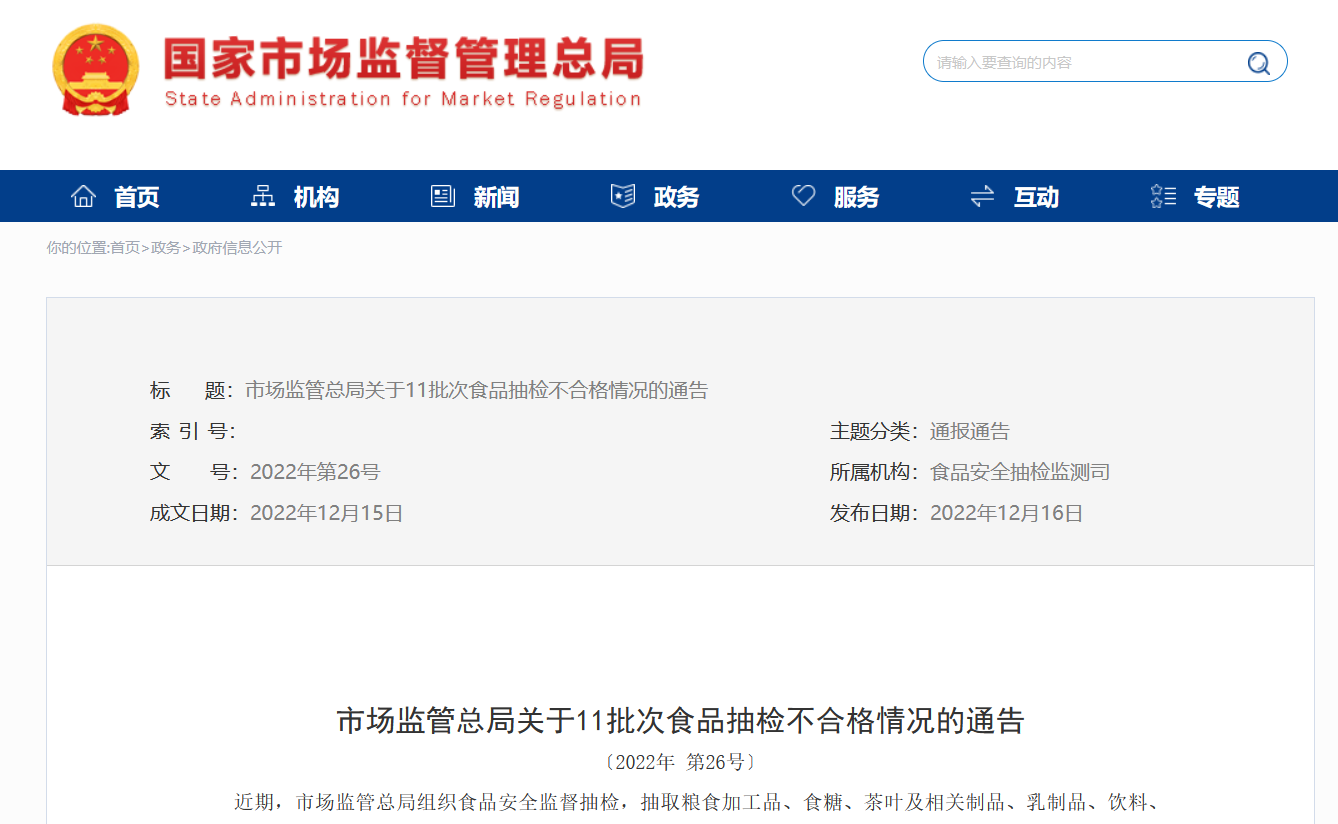1338x824 pixels.
Task: Click the newspaper icon for 新闻
Action: click(443, 196)
